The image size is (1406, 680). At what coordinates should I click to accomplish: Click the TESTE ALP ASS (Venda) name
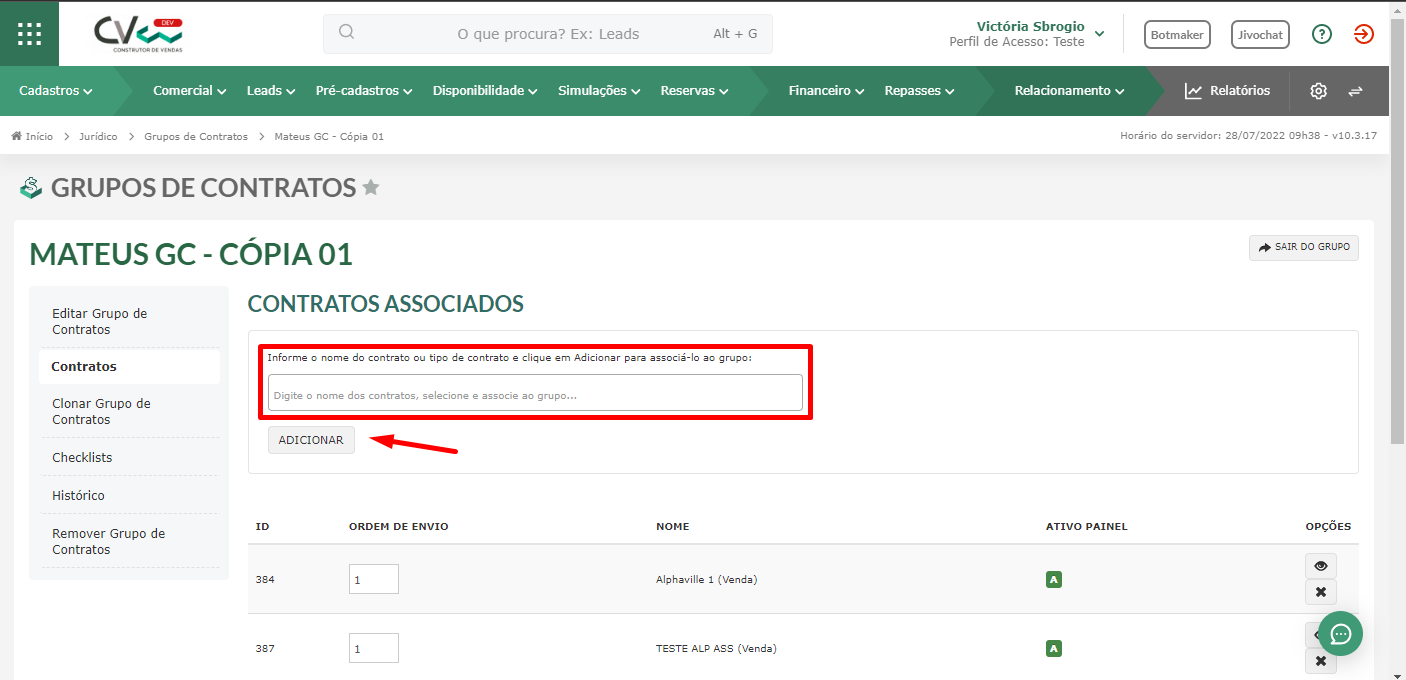tap(716, 648)
